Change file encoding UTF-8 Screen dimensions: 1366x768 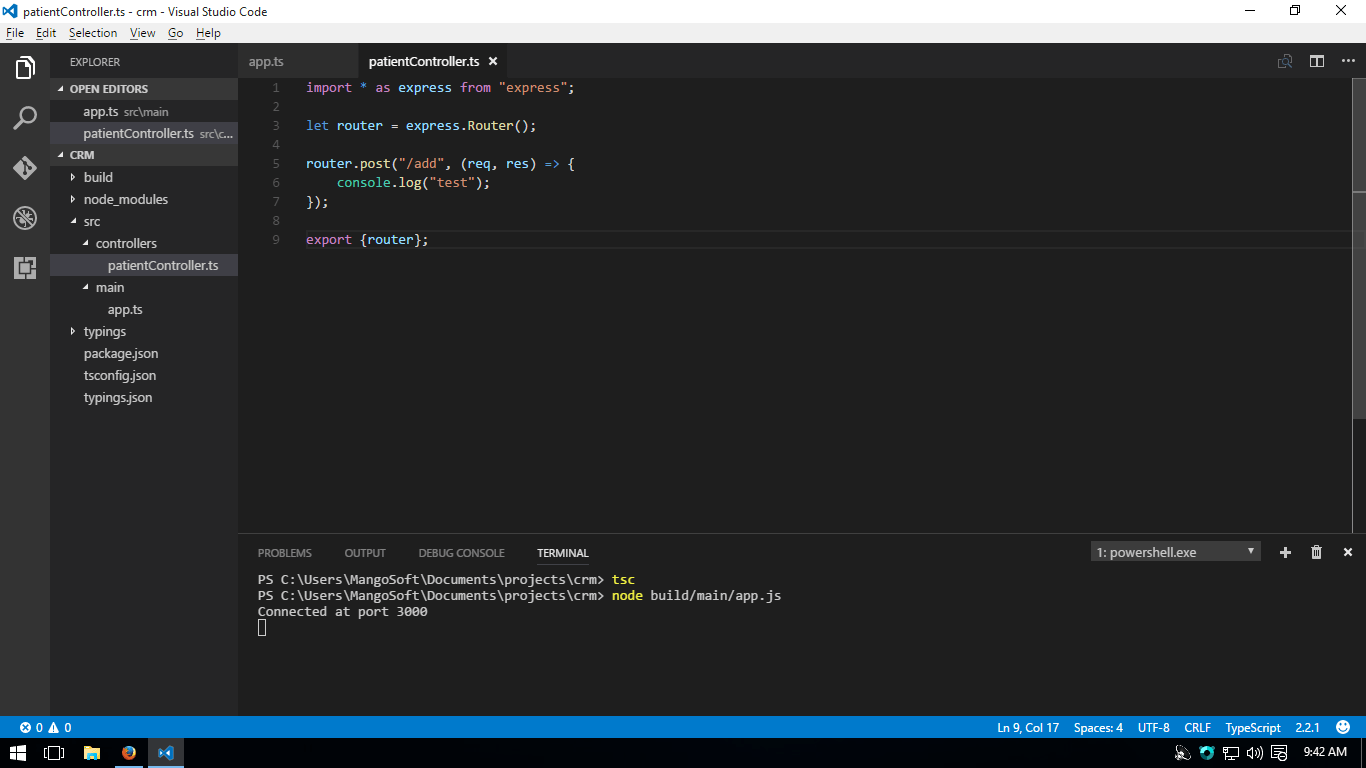1153,728
